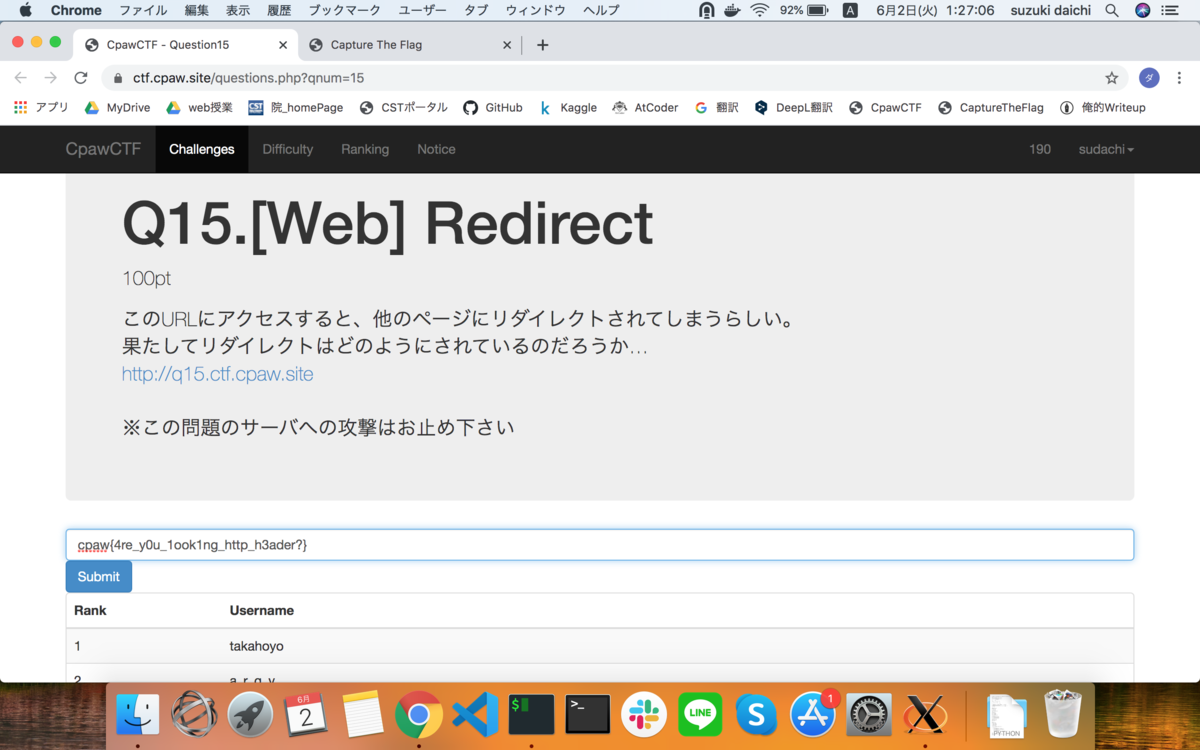The width and height of the screenshot is (1200, 750).
Task: Open the MyDrive bookmark
Action: coord(117,108)
